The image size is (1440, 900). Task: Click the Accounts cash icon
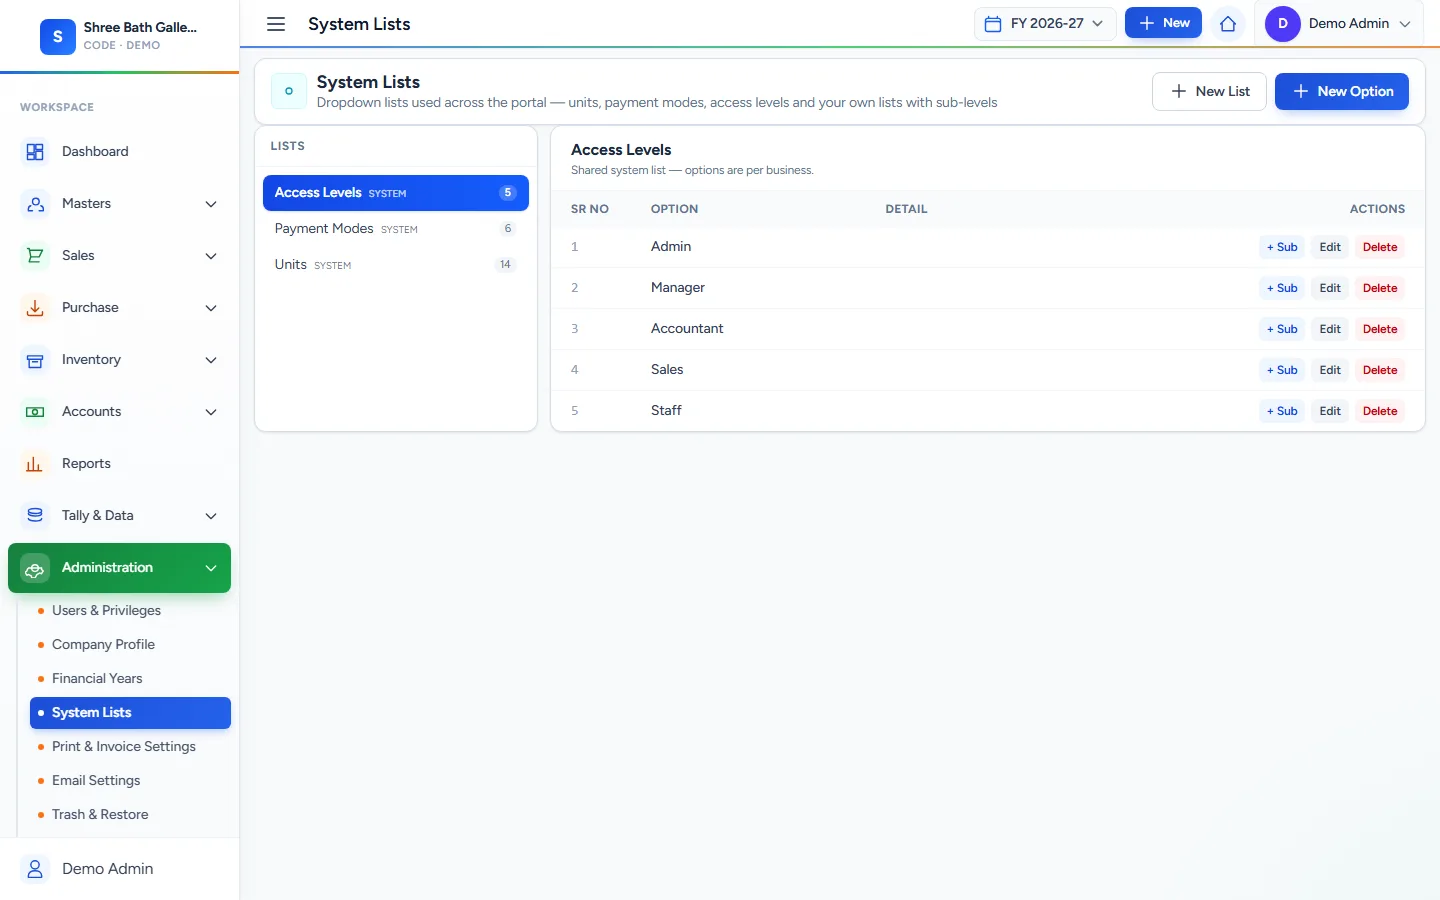(x=35, y=412)
